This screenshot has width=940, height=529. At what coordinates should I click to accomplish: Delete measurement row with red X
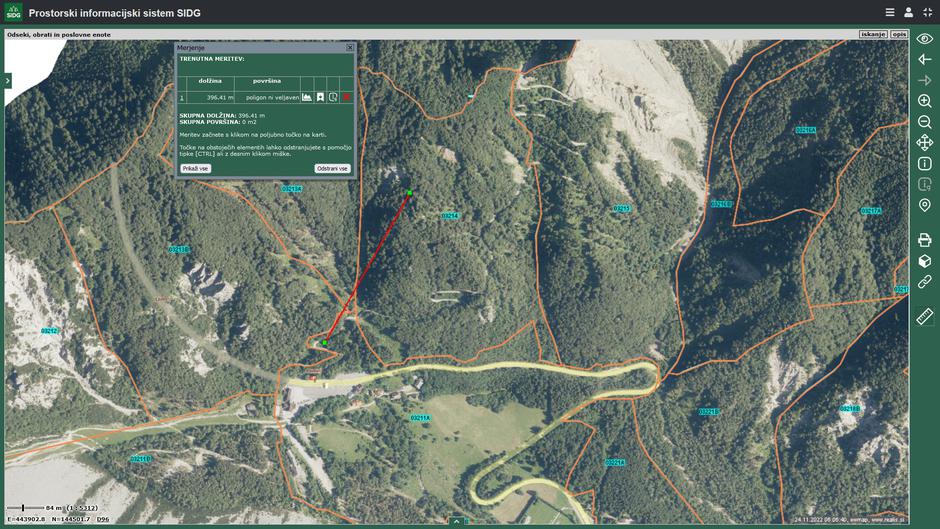tap(347, 97)
